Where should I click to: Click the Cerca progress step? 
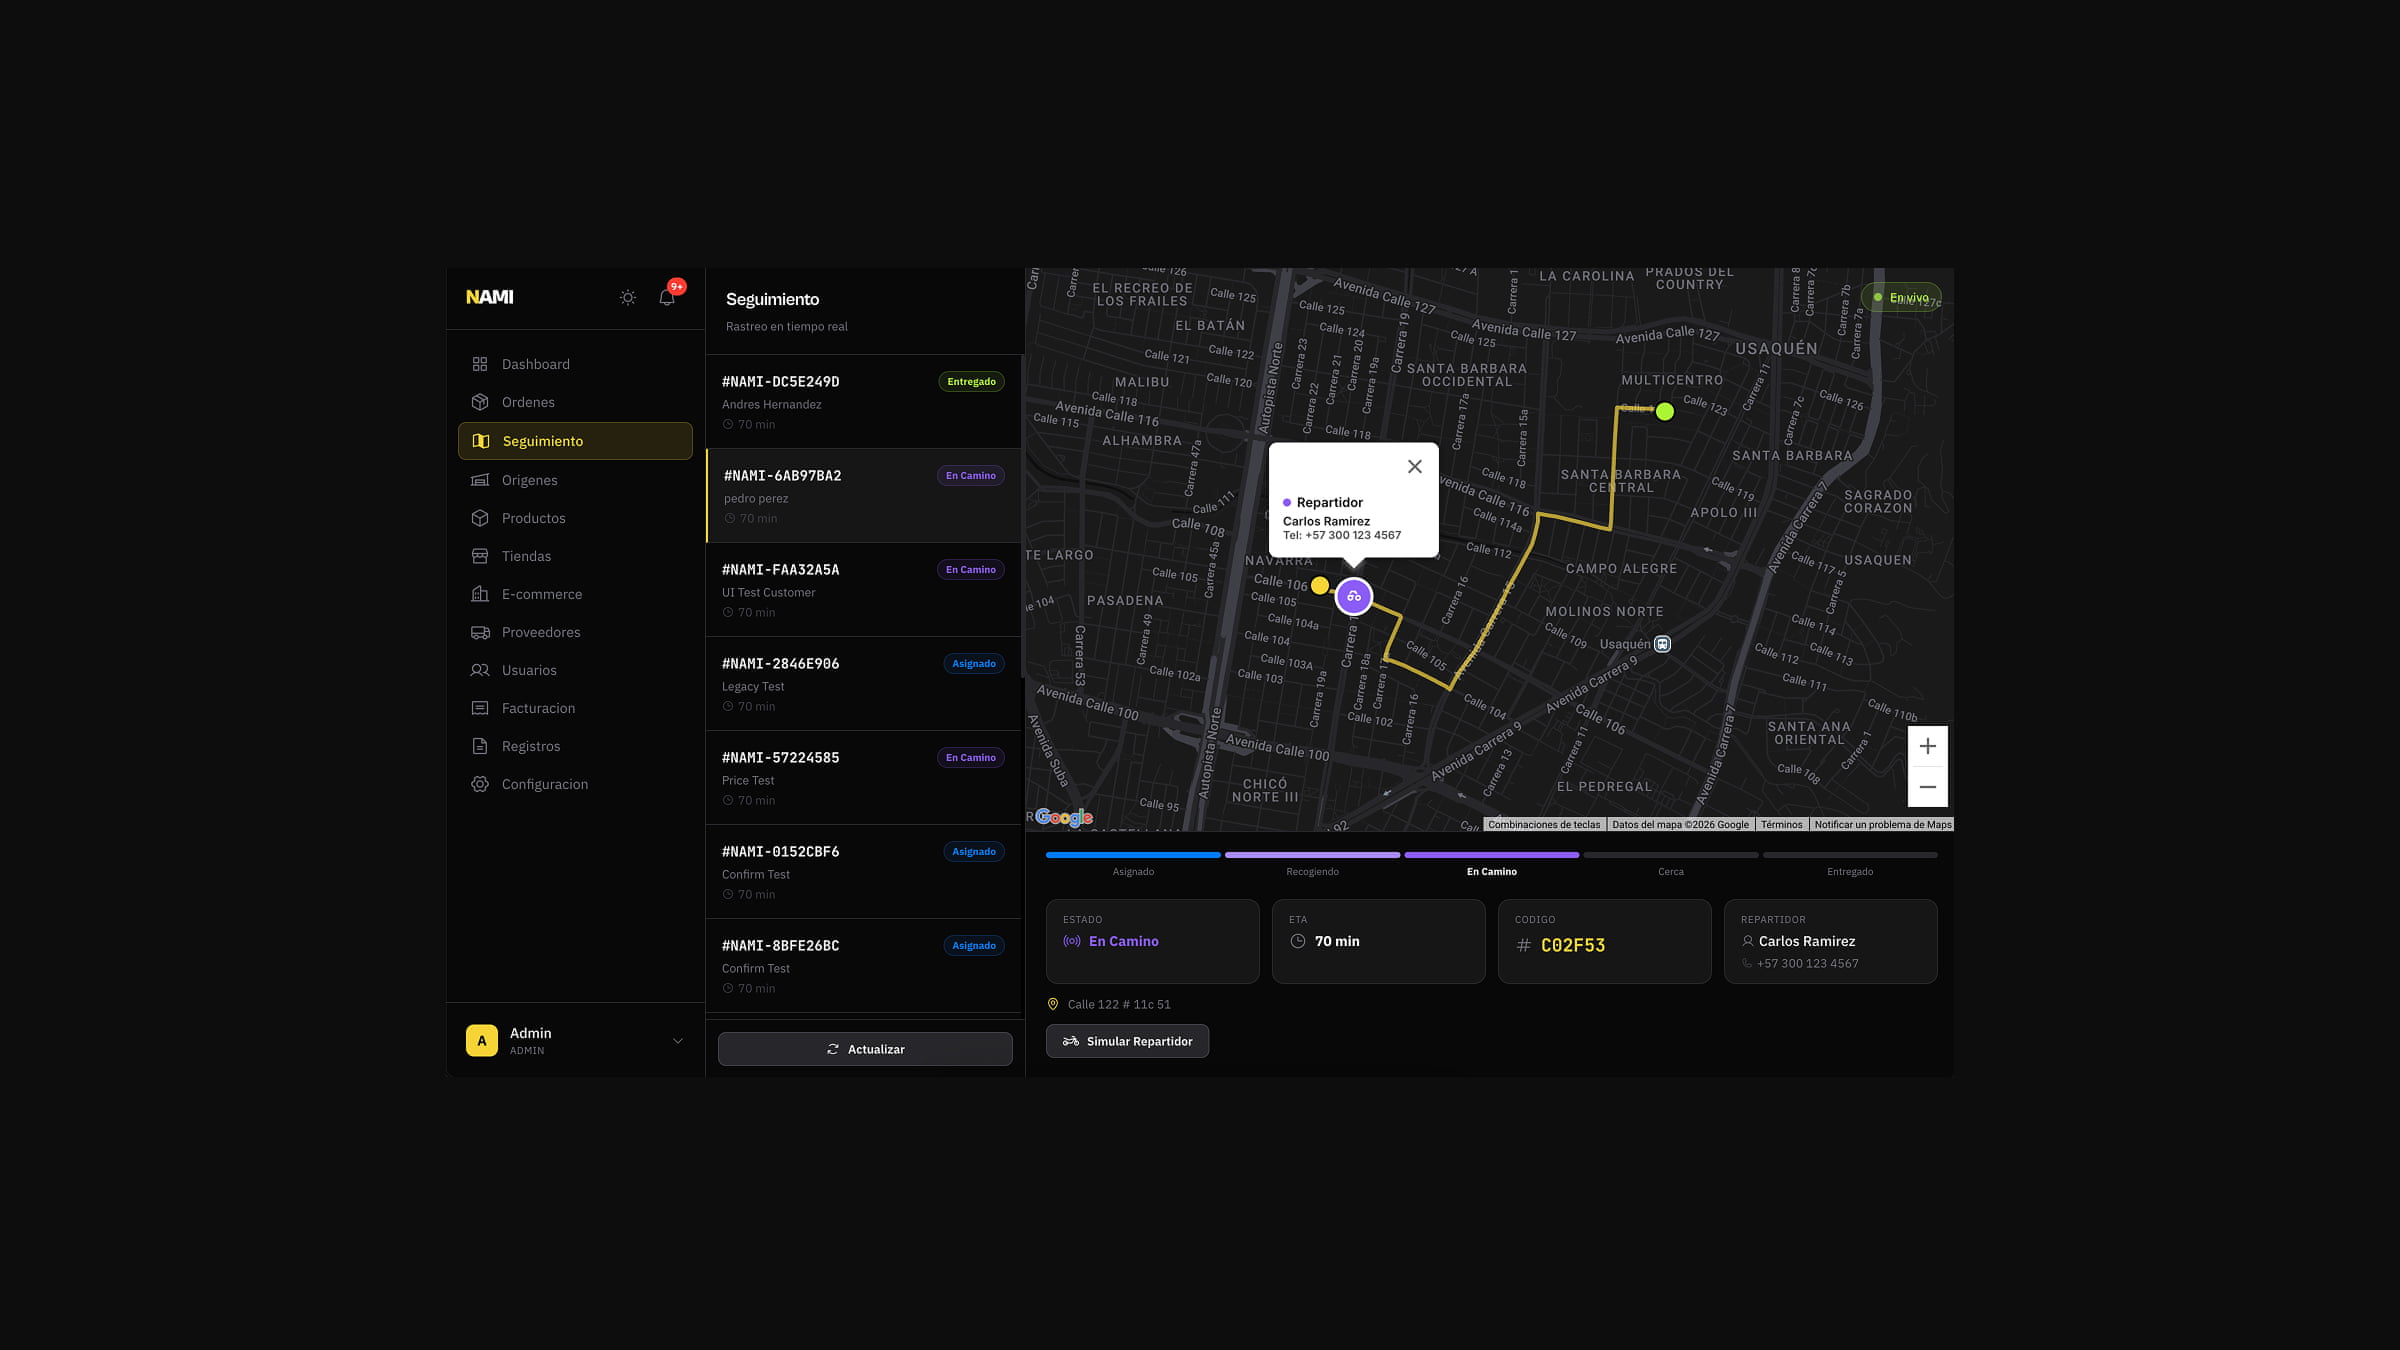click(1671, 864)
